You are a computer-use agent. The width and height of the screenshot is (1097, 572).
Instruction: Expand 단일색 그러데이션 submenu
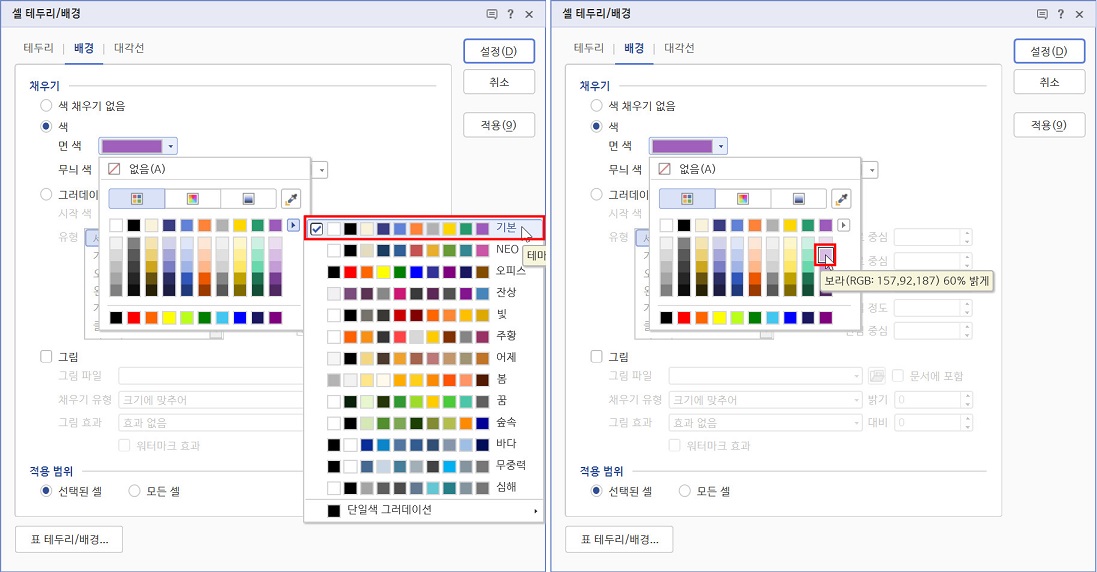425,510
